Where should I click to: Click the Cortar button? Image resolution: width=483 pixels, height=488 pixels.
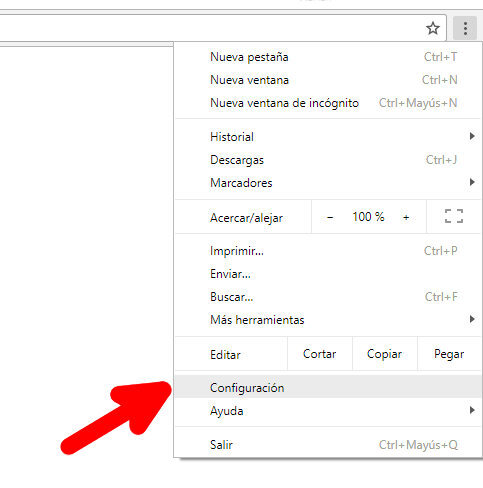tap(319, 354)
